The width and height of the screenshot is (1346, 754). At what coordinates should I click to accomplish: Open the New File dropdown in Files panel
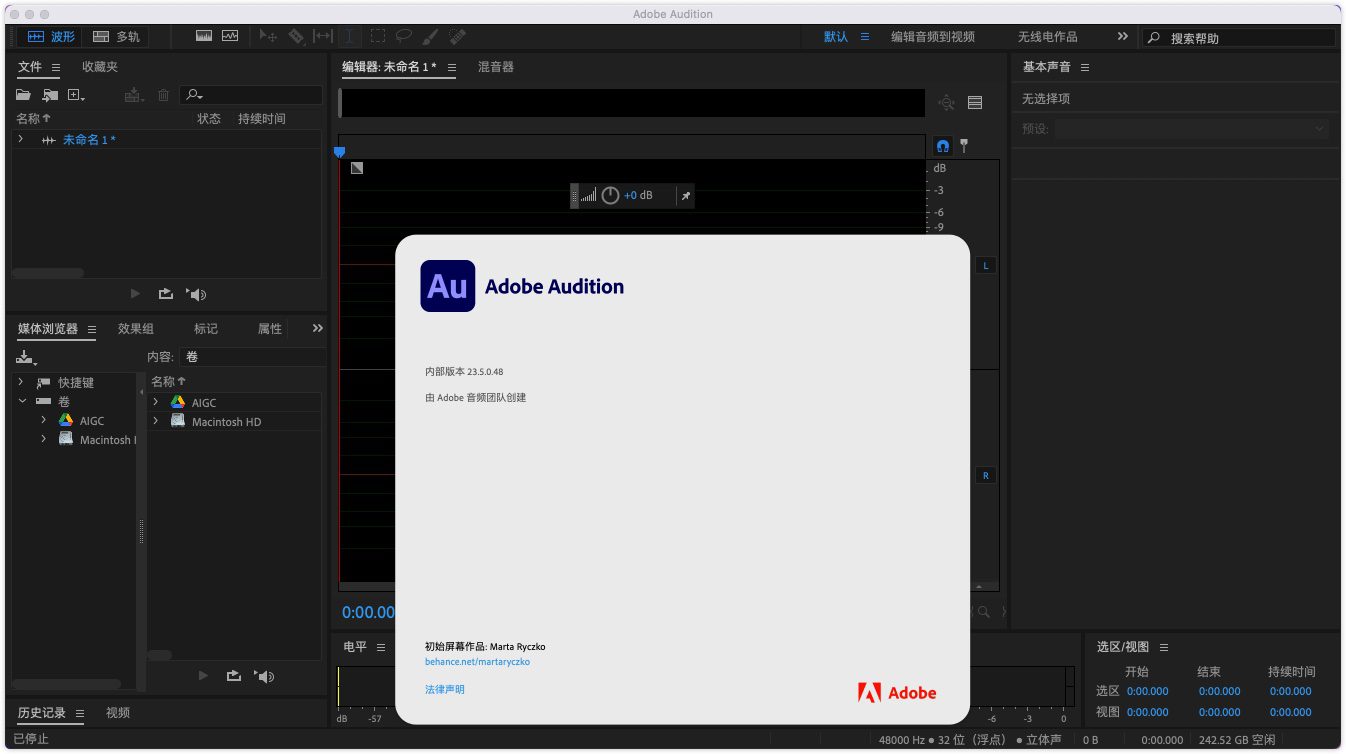click(x=76, y=95)
